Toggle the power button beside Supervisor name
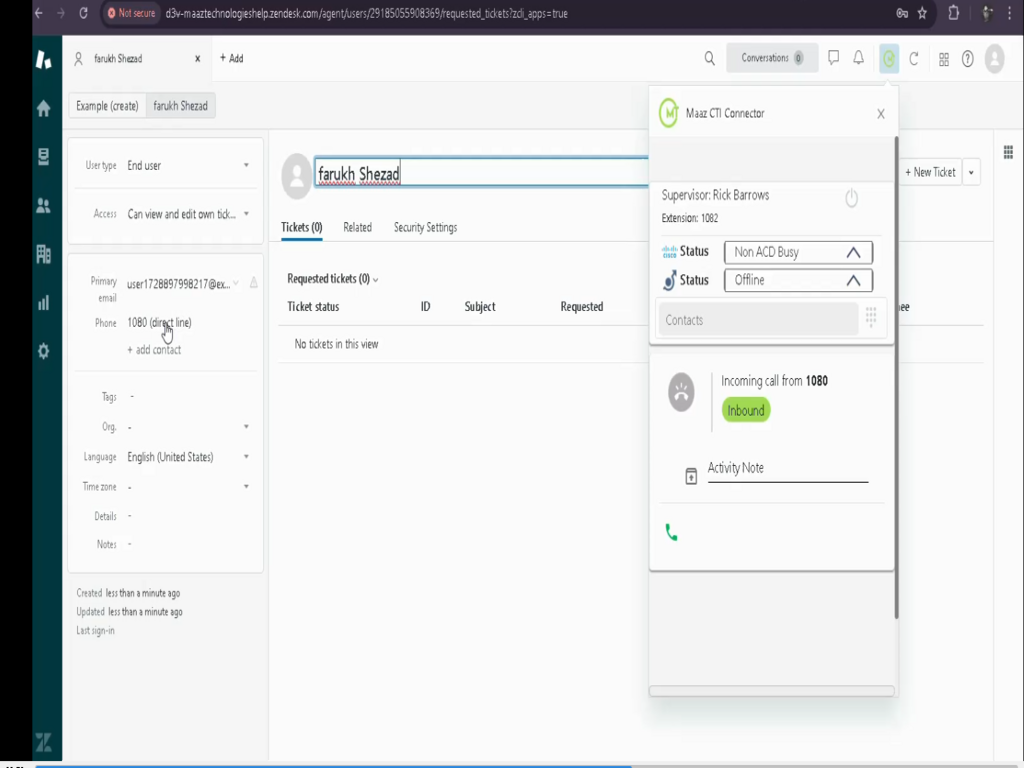Viewport: 1024px width, 768px height. click(x=851, y=198)
